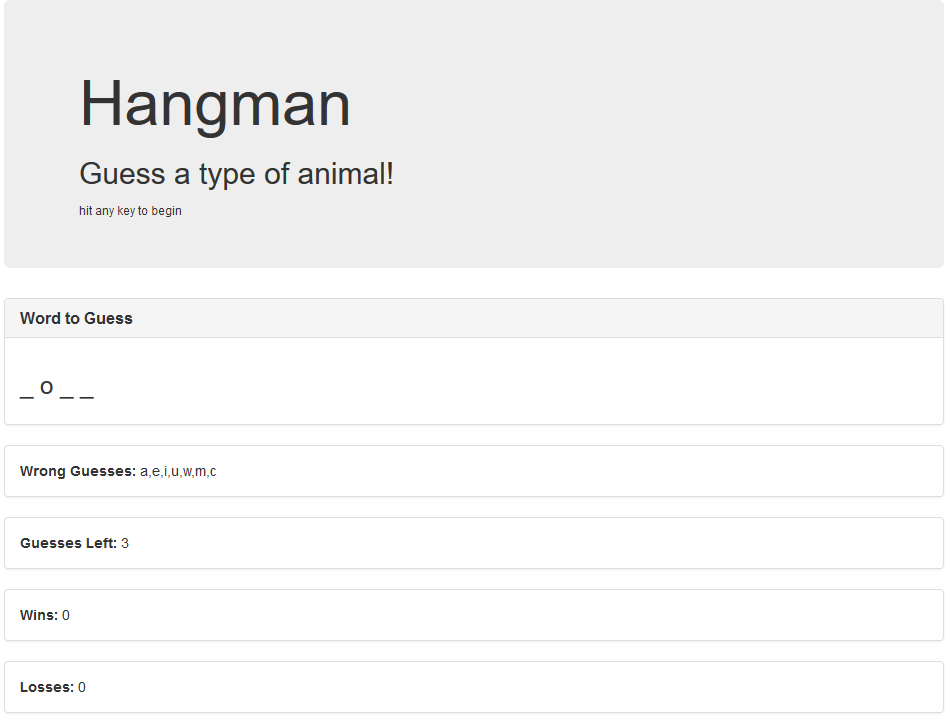Click the 'Wrong Guesses:' label
This screenshot has height=720, width=949.
click(78, 471)
